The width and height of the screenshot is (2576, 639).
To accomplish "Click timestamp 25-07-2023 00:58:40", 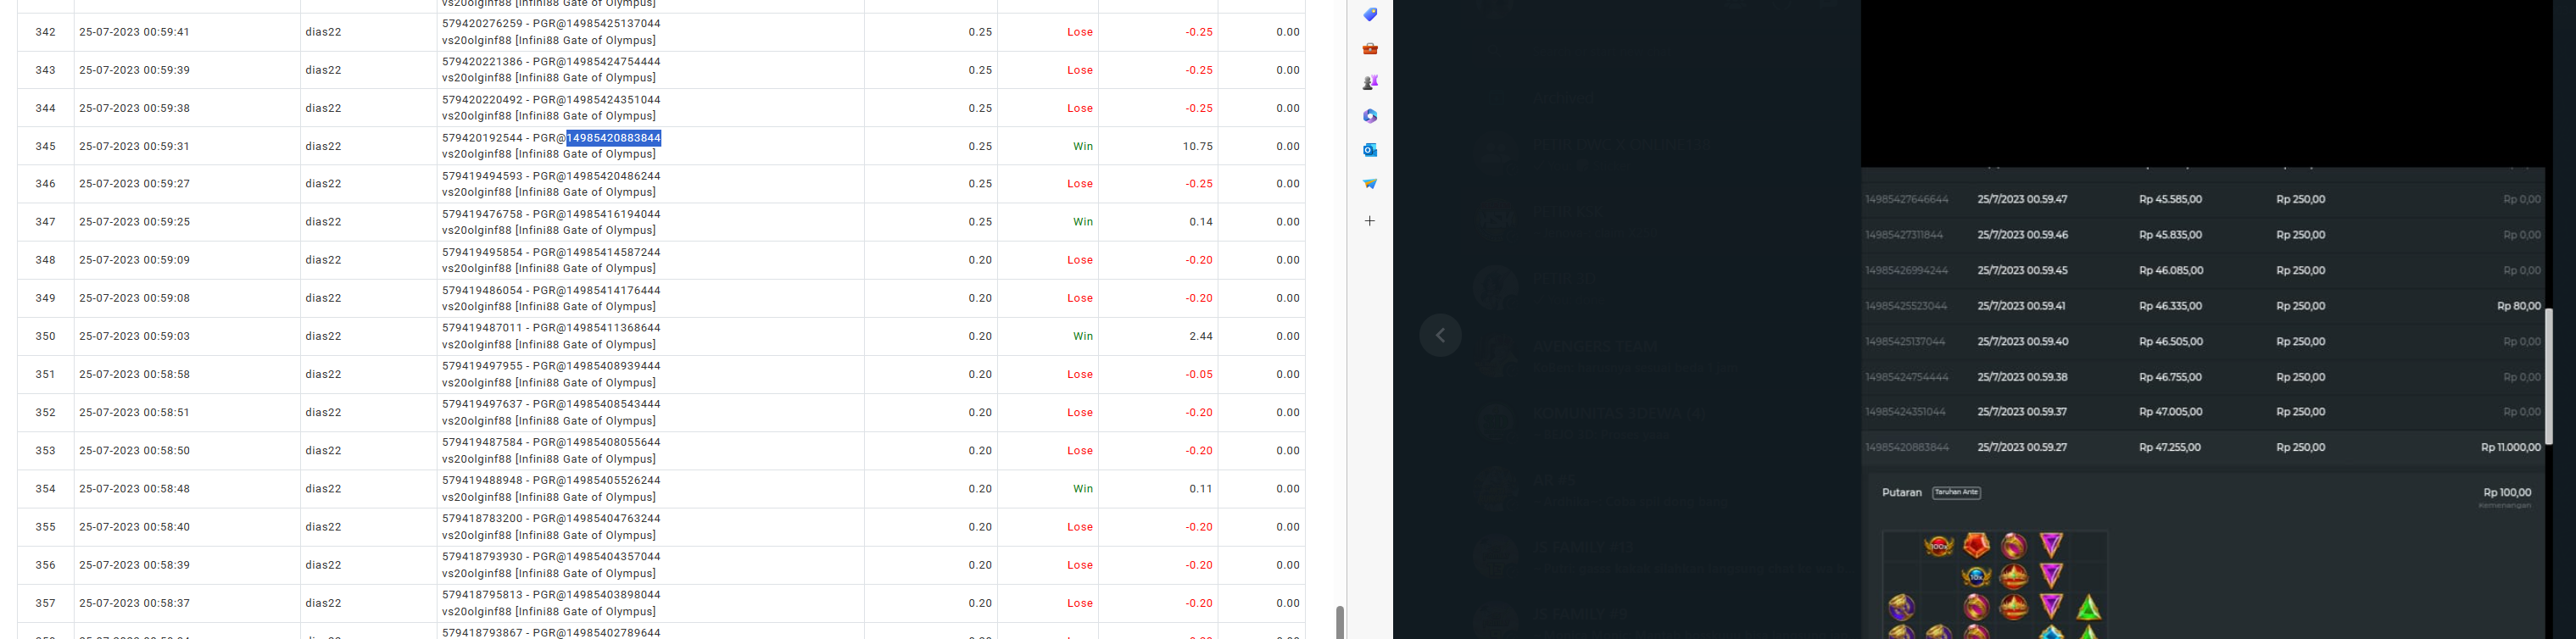I will [134, 527].
